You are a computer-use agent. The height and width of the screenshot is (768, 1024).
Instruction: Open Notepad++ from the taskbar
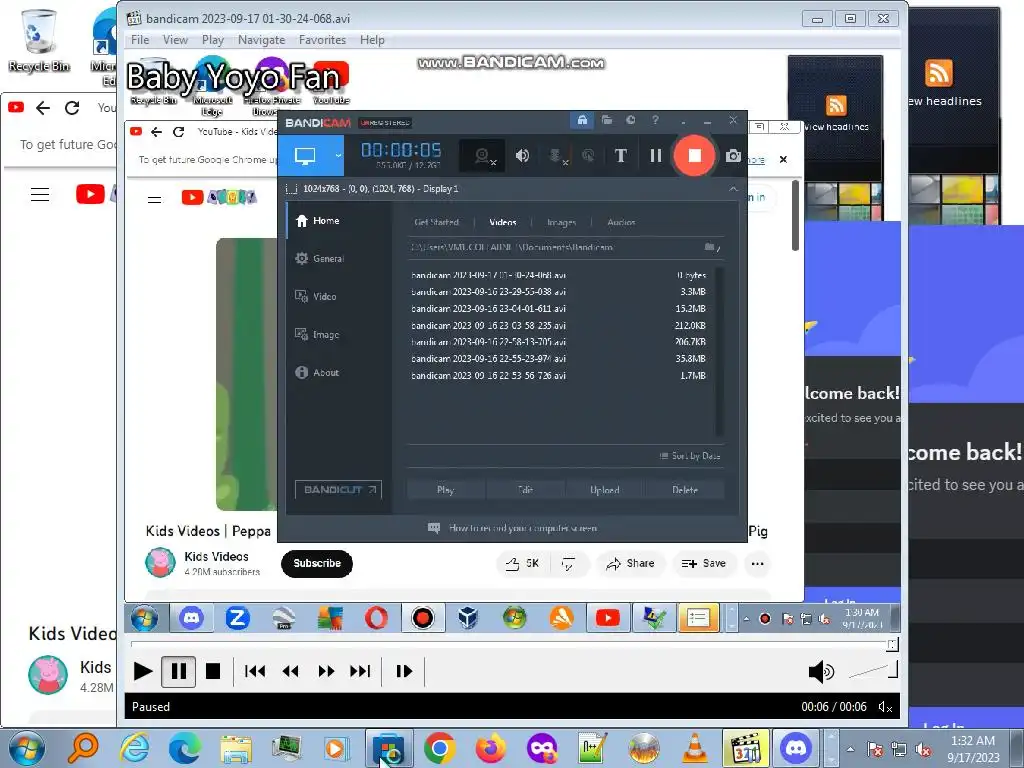click(592, 748)
